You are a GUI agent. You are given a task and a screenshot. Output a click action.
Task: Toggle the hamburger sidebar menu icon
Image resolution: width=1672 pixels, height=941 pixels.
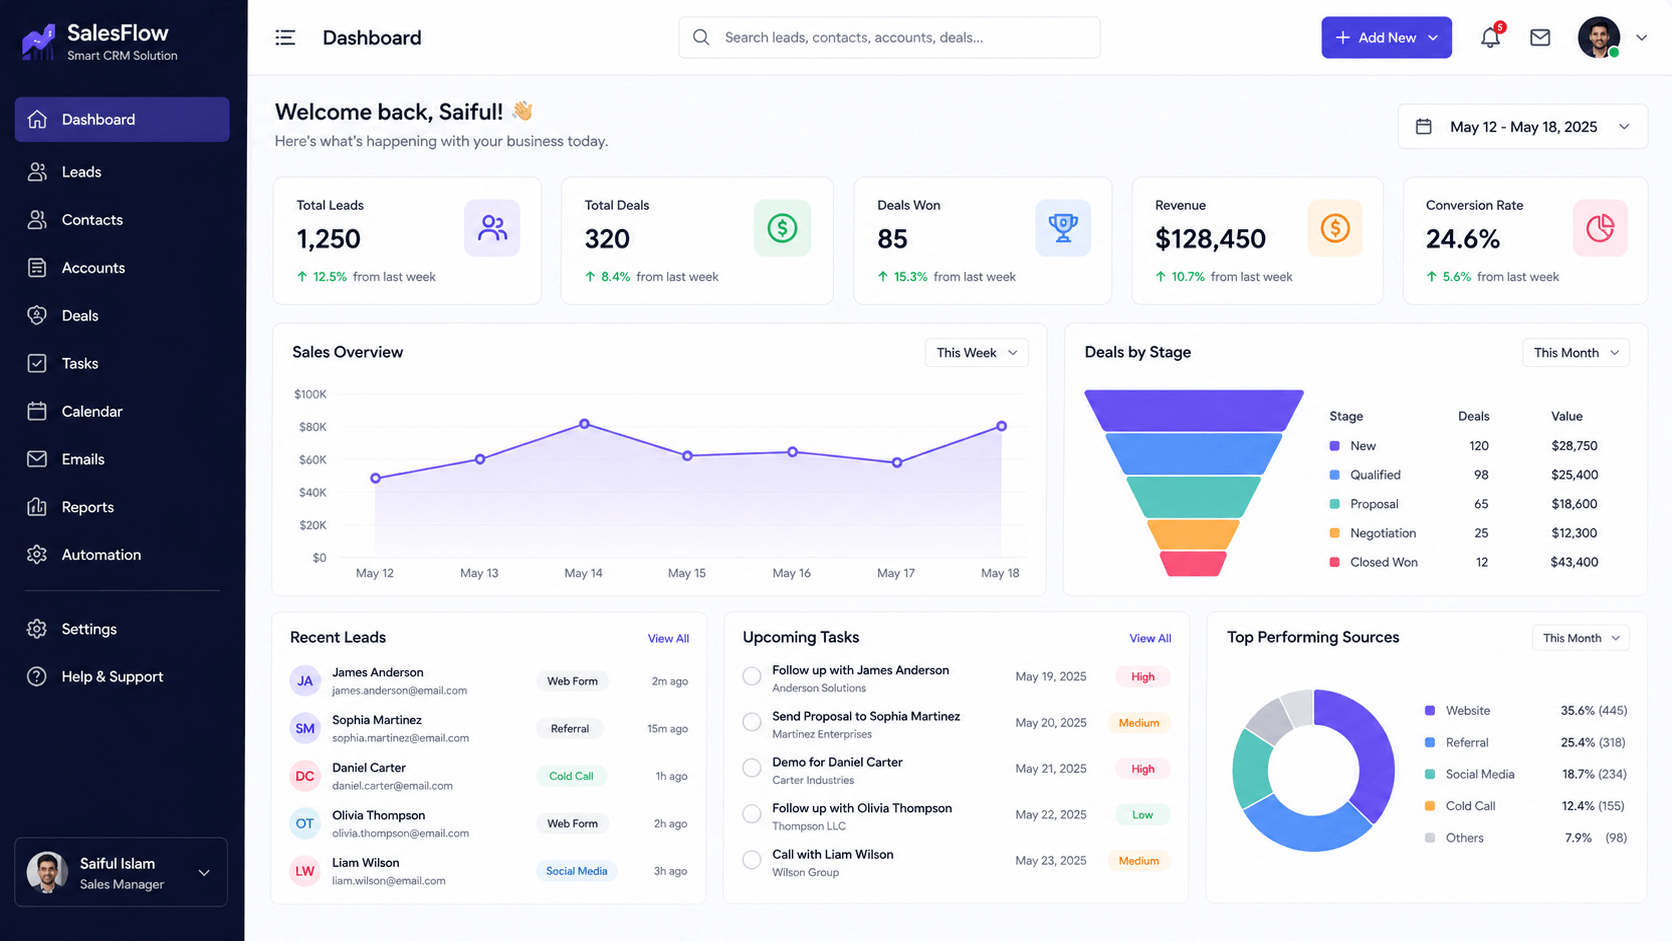pyautogui.click(x=285, y=38)
